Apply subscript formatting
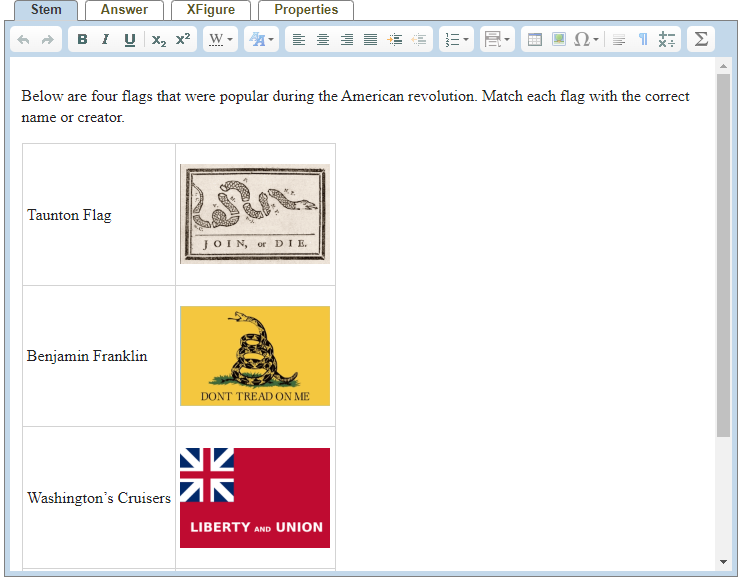 (159, 40)
